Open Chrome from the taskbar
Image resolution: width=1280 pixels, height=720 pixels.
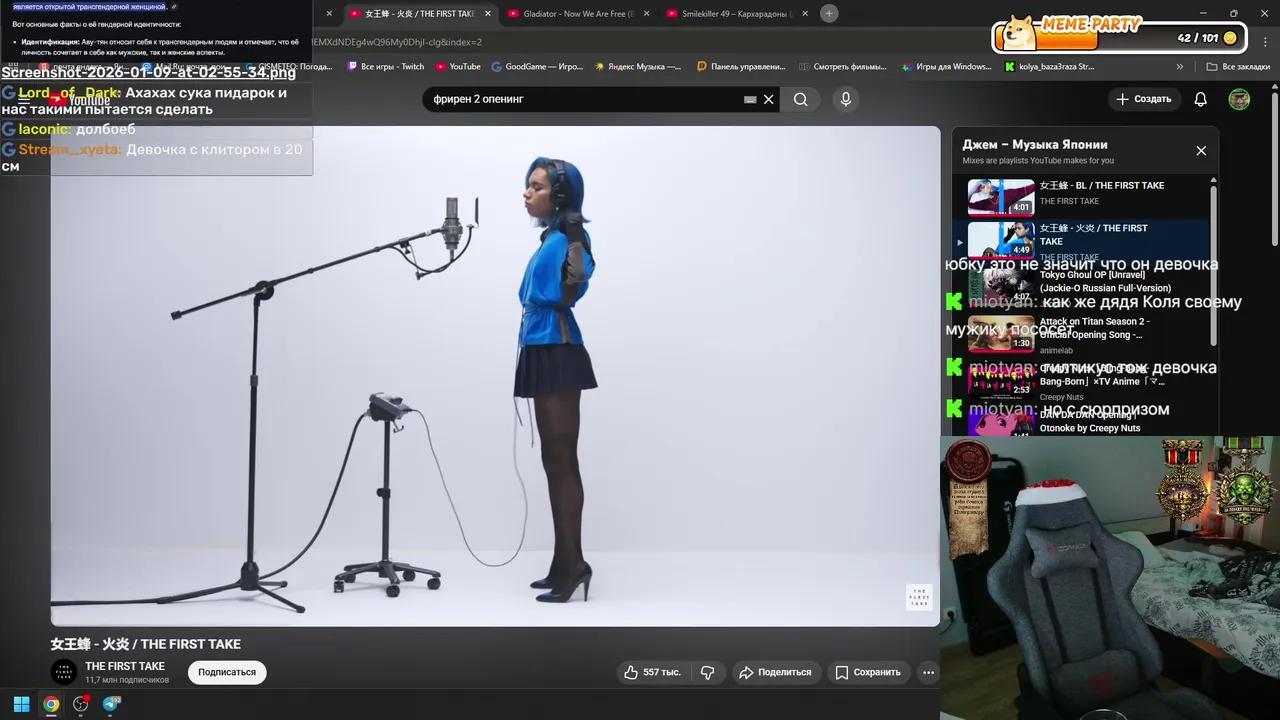coord(51,704)
